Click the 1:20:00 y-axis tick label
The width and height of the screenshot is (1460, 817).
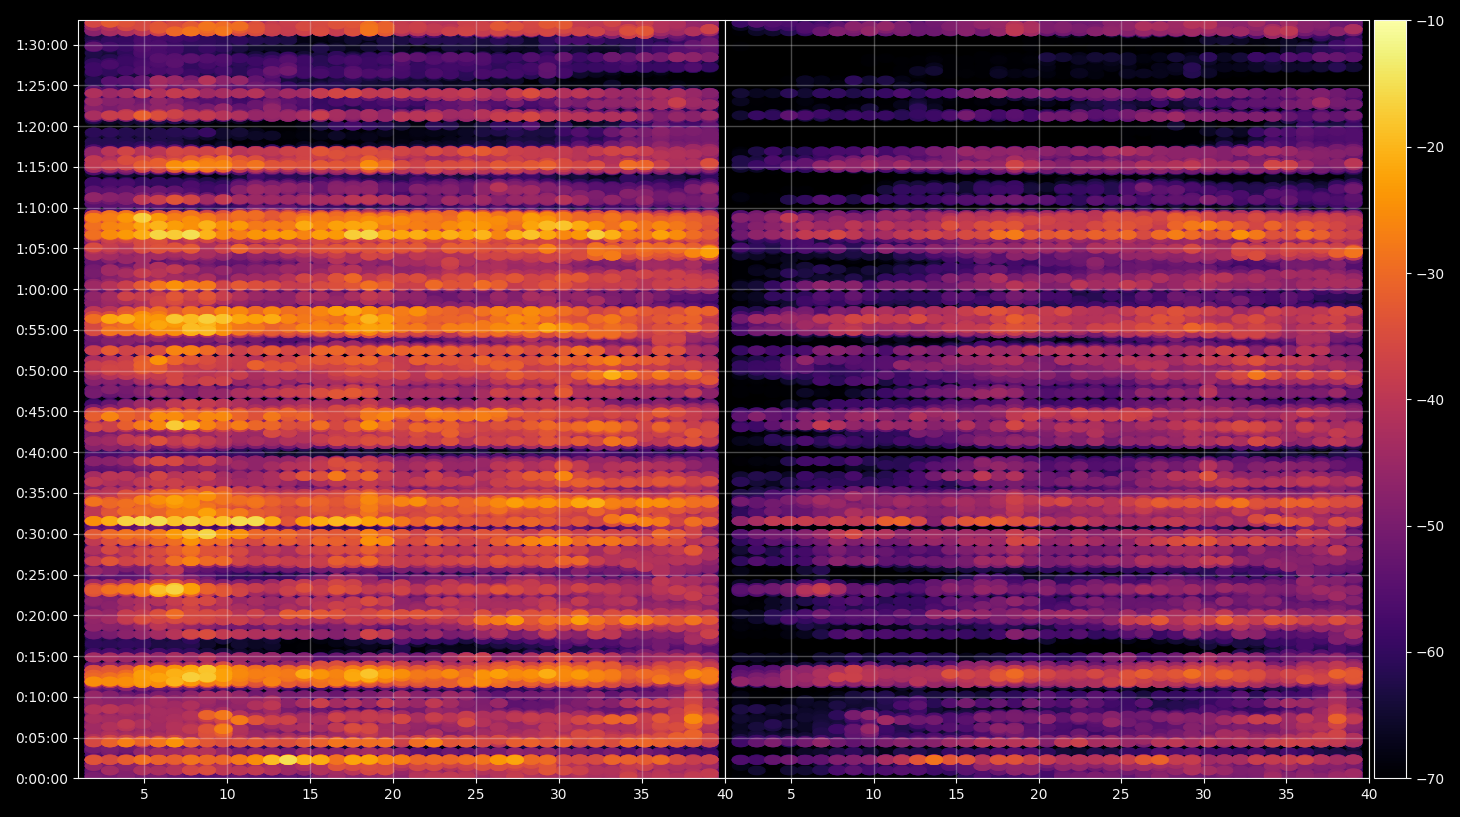tap(42, 127)
